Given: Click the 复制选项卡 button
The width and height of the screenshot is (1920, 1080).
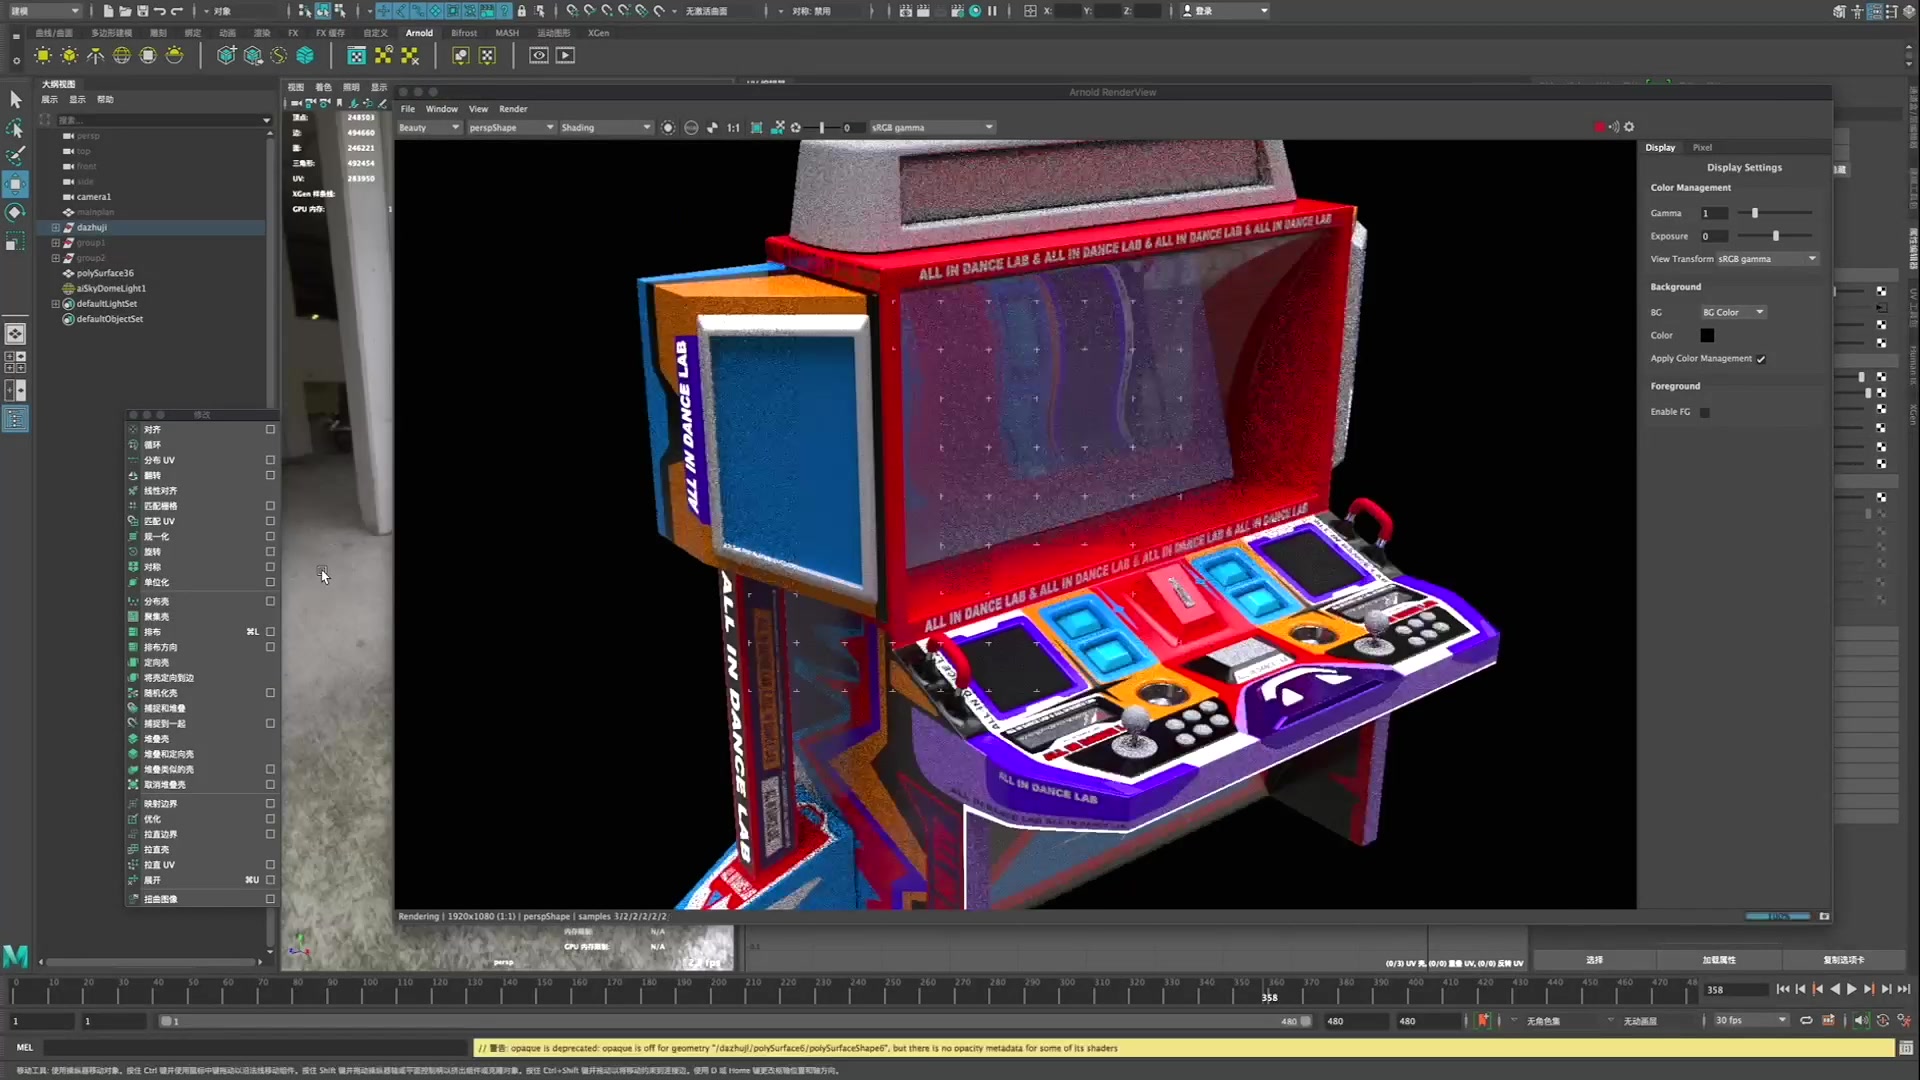Looking at the screenshot, I should coord(1843,960).
